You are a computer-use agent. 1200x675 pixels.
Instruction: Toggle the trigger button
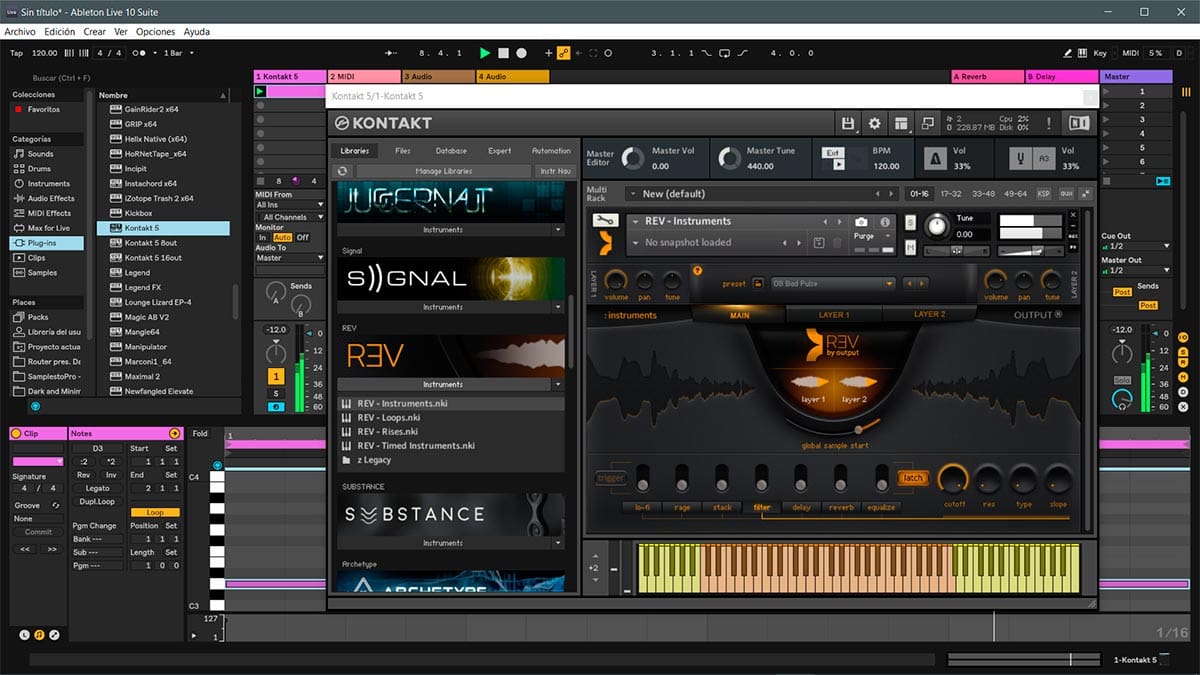tap(609, 478)
